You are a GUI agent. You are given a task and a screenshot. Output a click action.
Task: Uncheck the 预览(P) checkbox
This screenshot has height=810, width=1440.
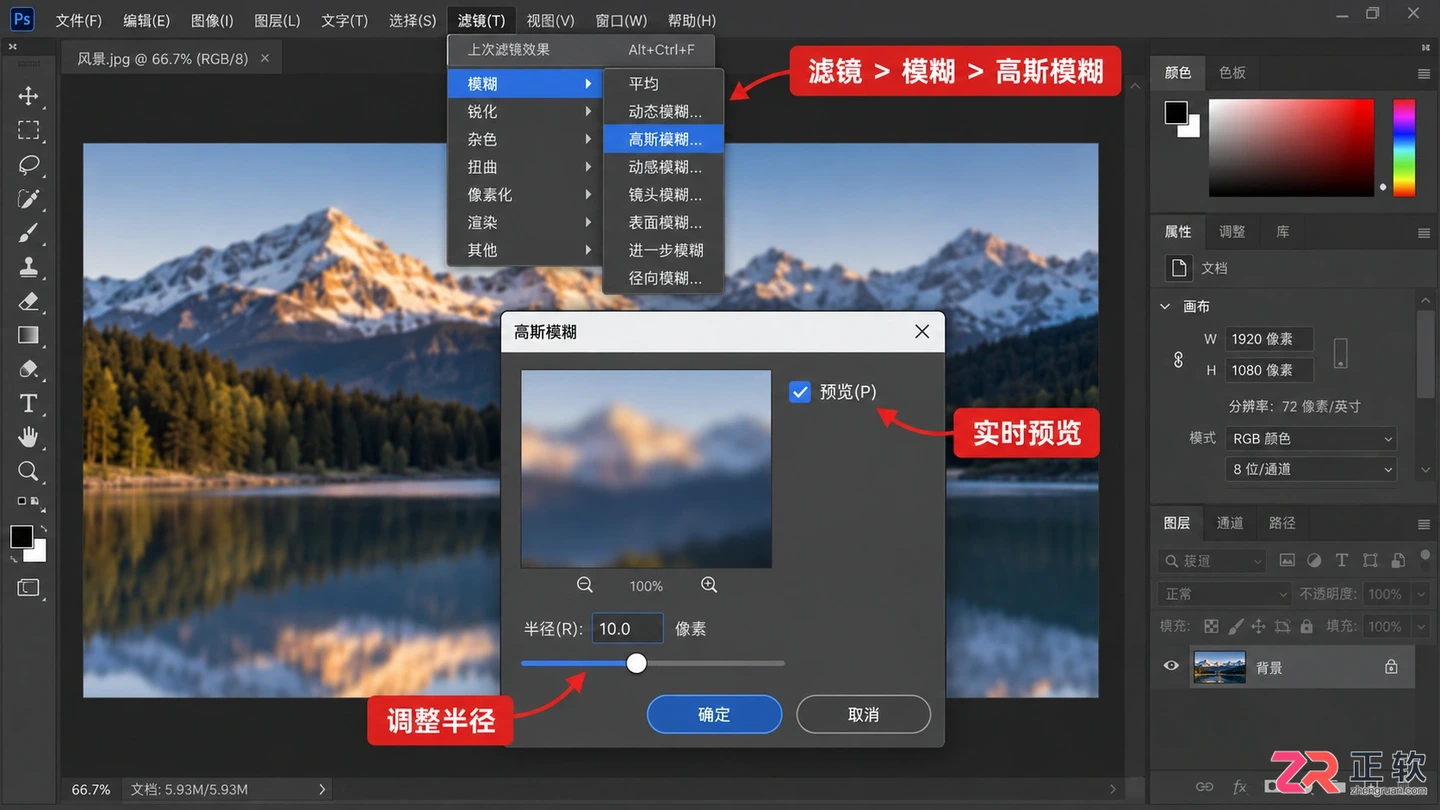[799, 392]
